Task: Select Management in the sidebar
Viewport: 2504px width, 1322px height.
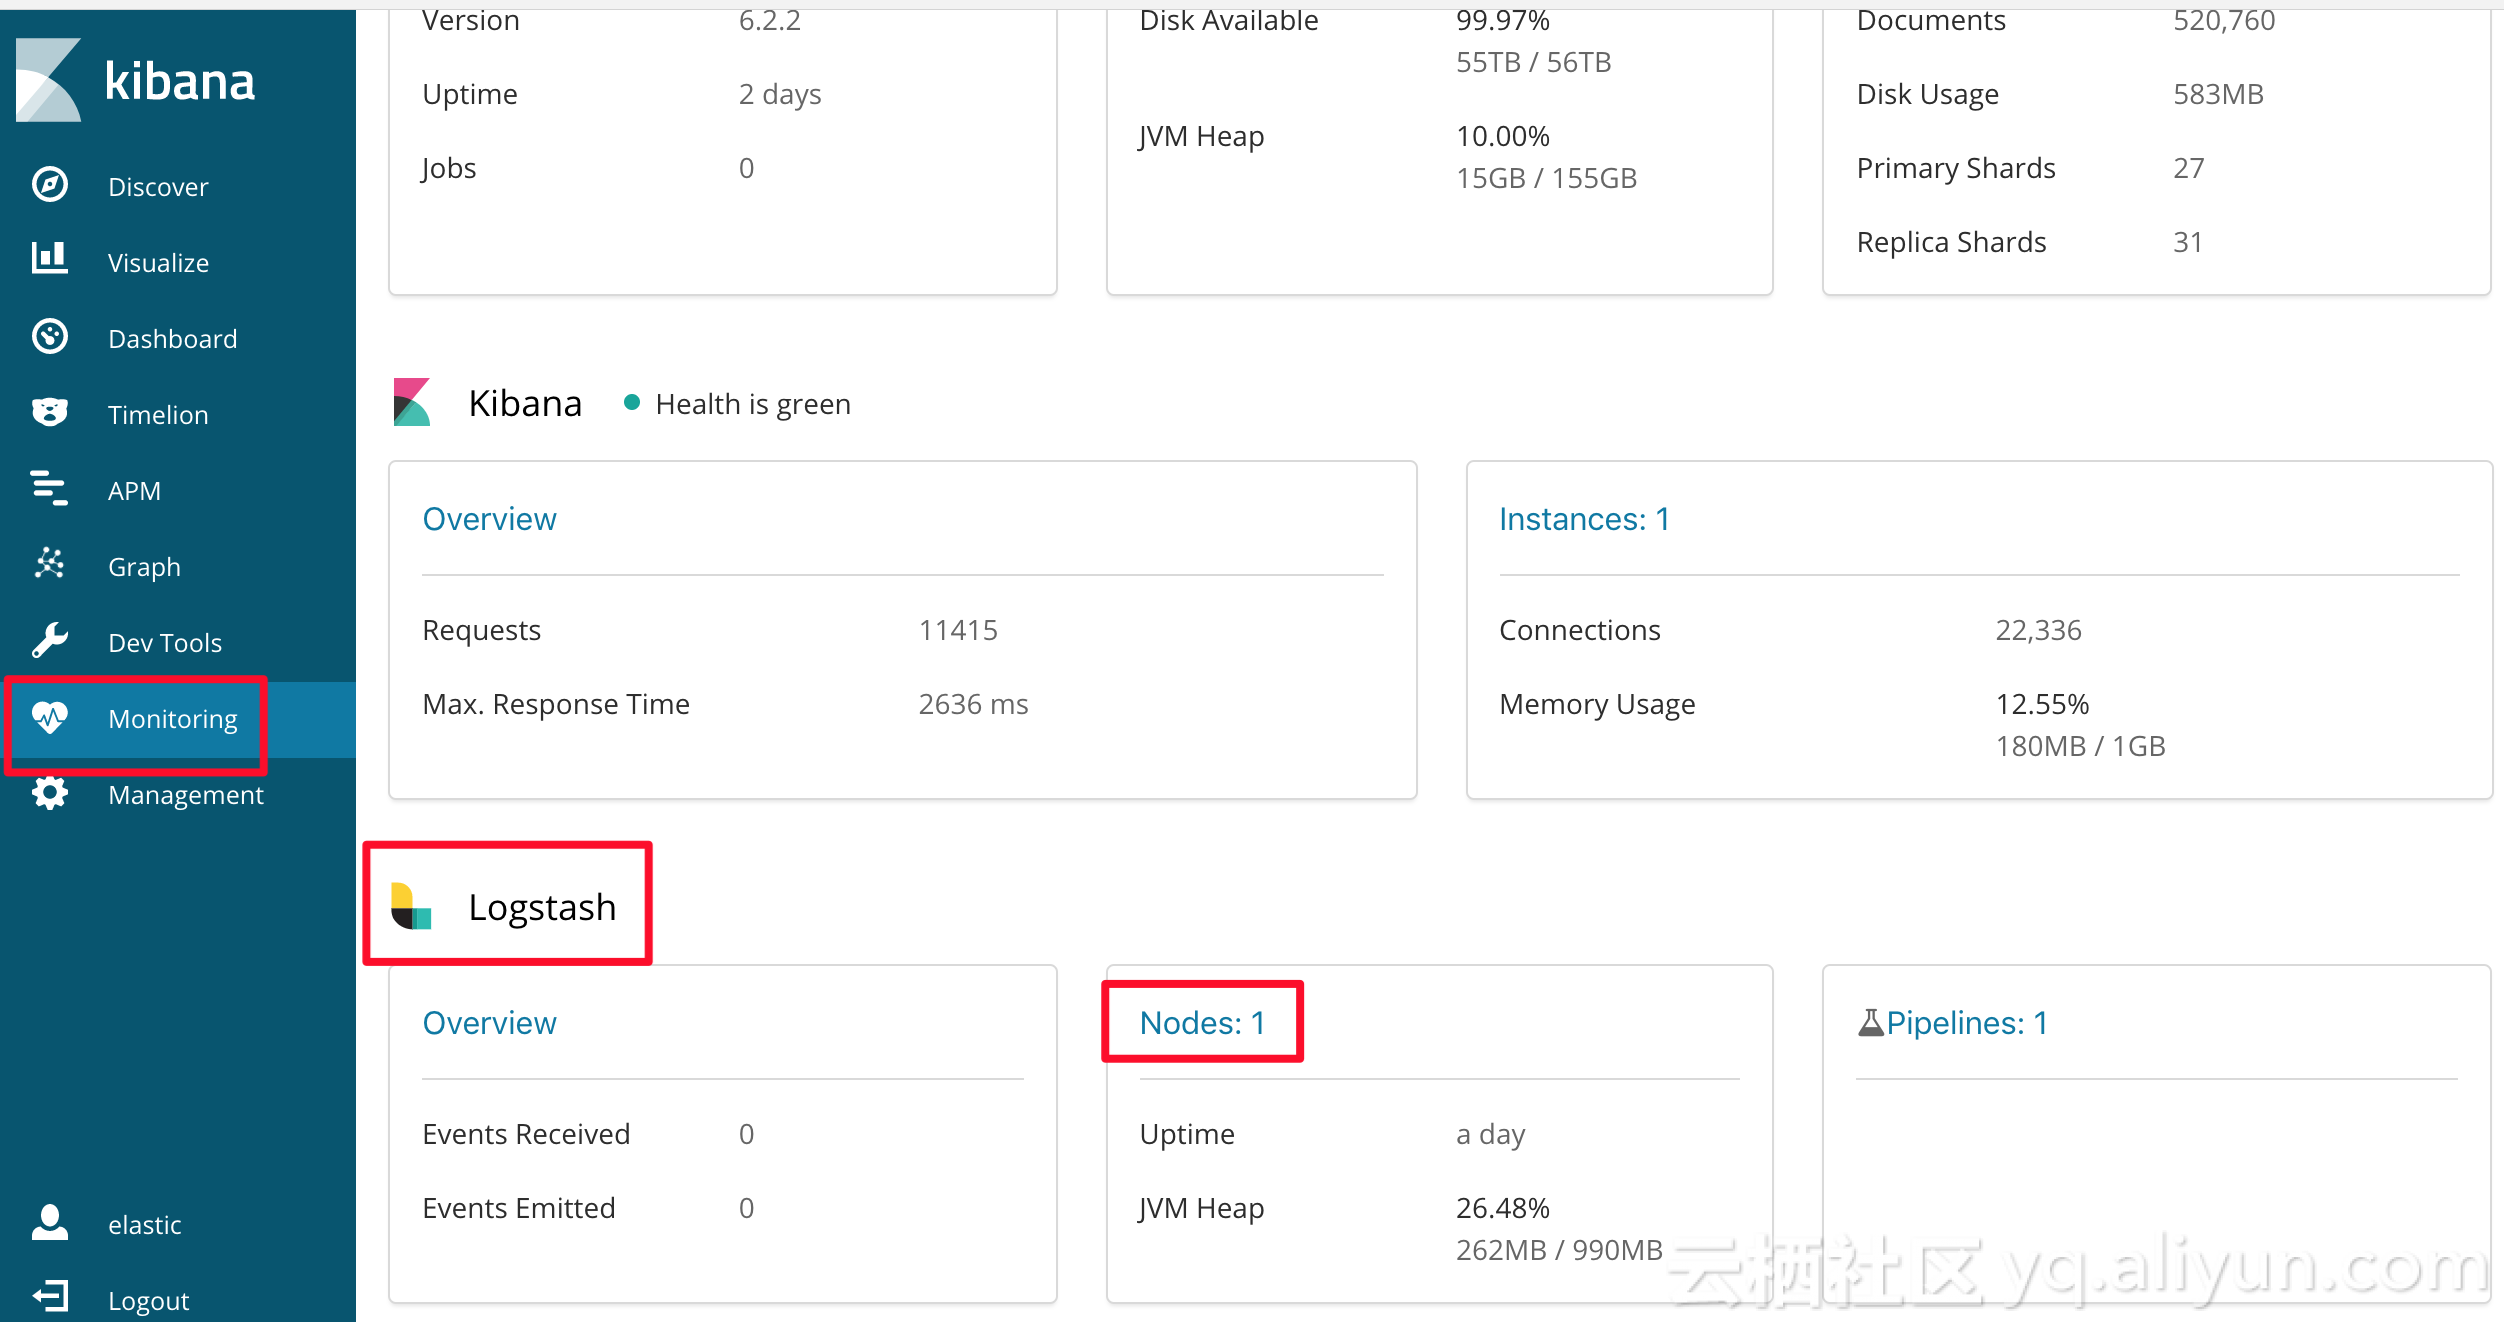Action: point(185,795)
